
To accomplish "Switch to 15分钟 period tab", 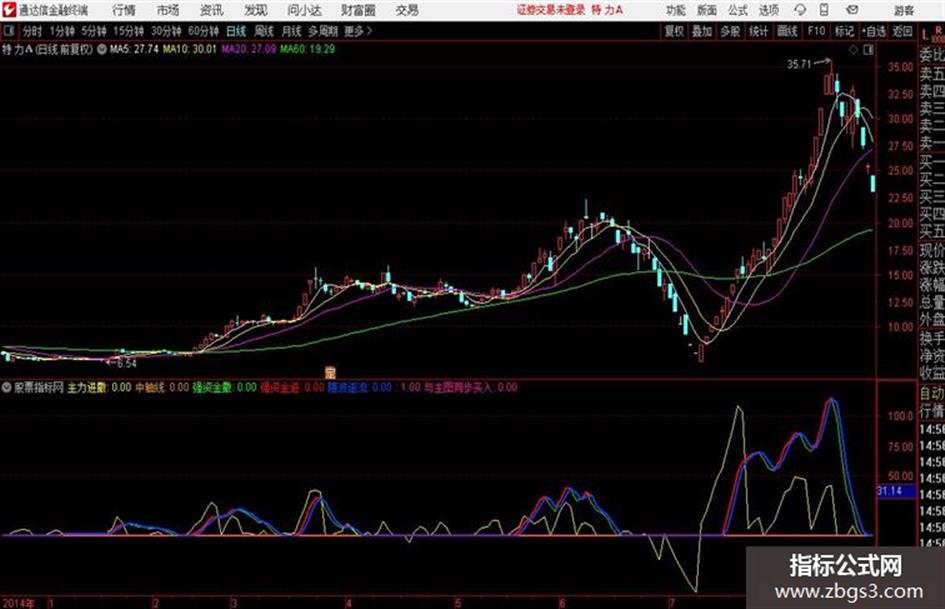I will 129,31.
